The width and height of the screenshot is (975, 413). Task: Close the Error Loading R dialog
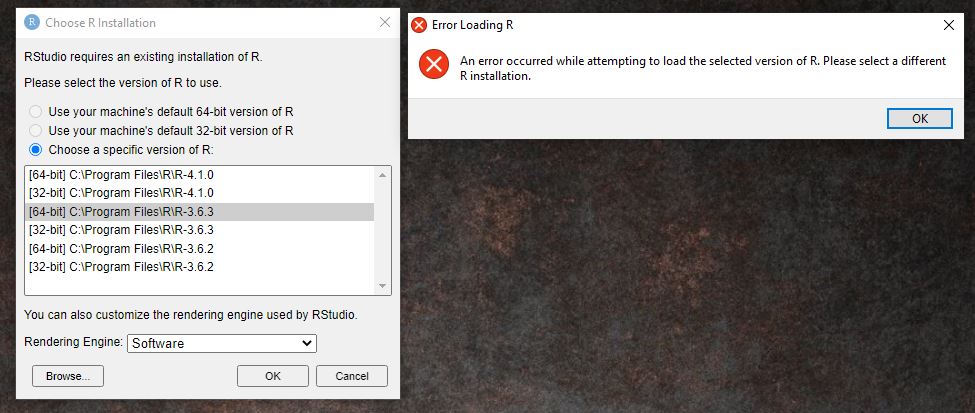(x=949, y=26)
